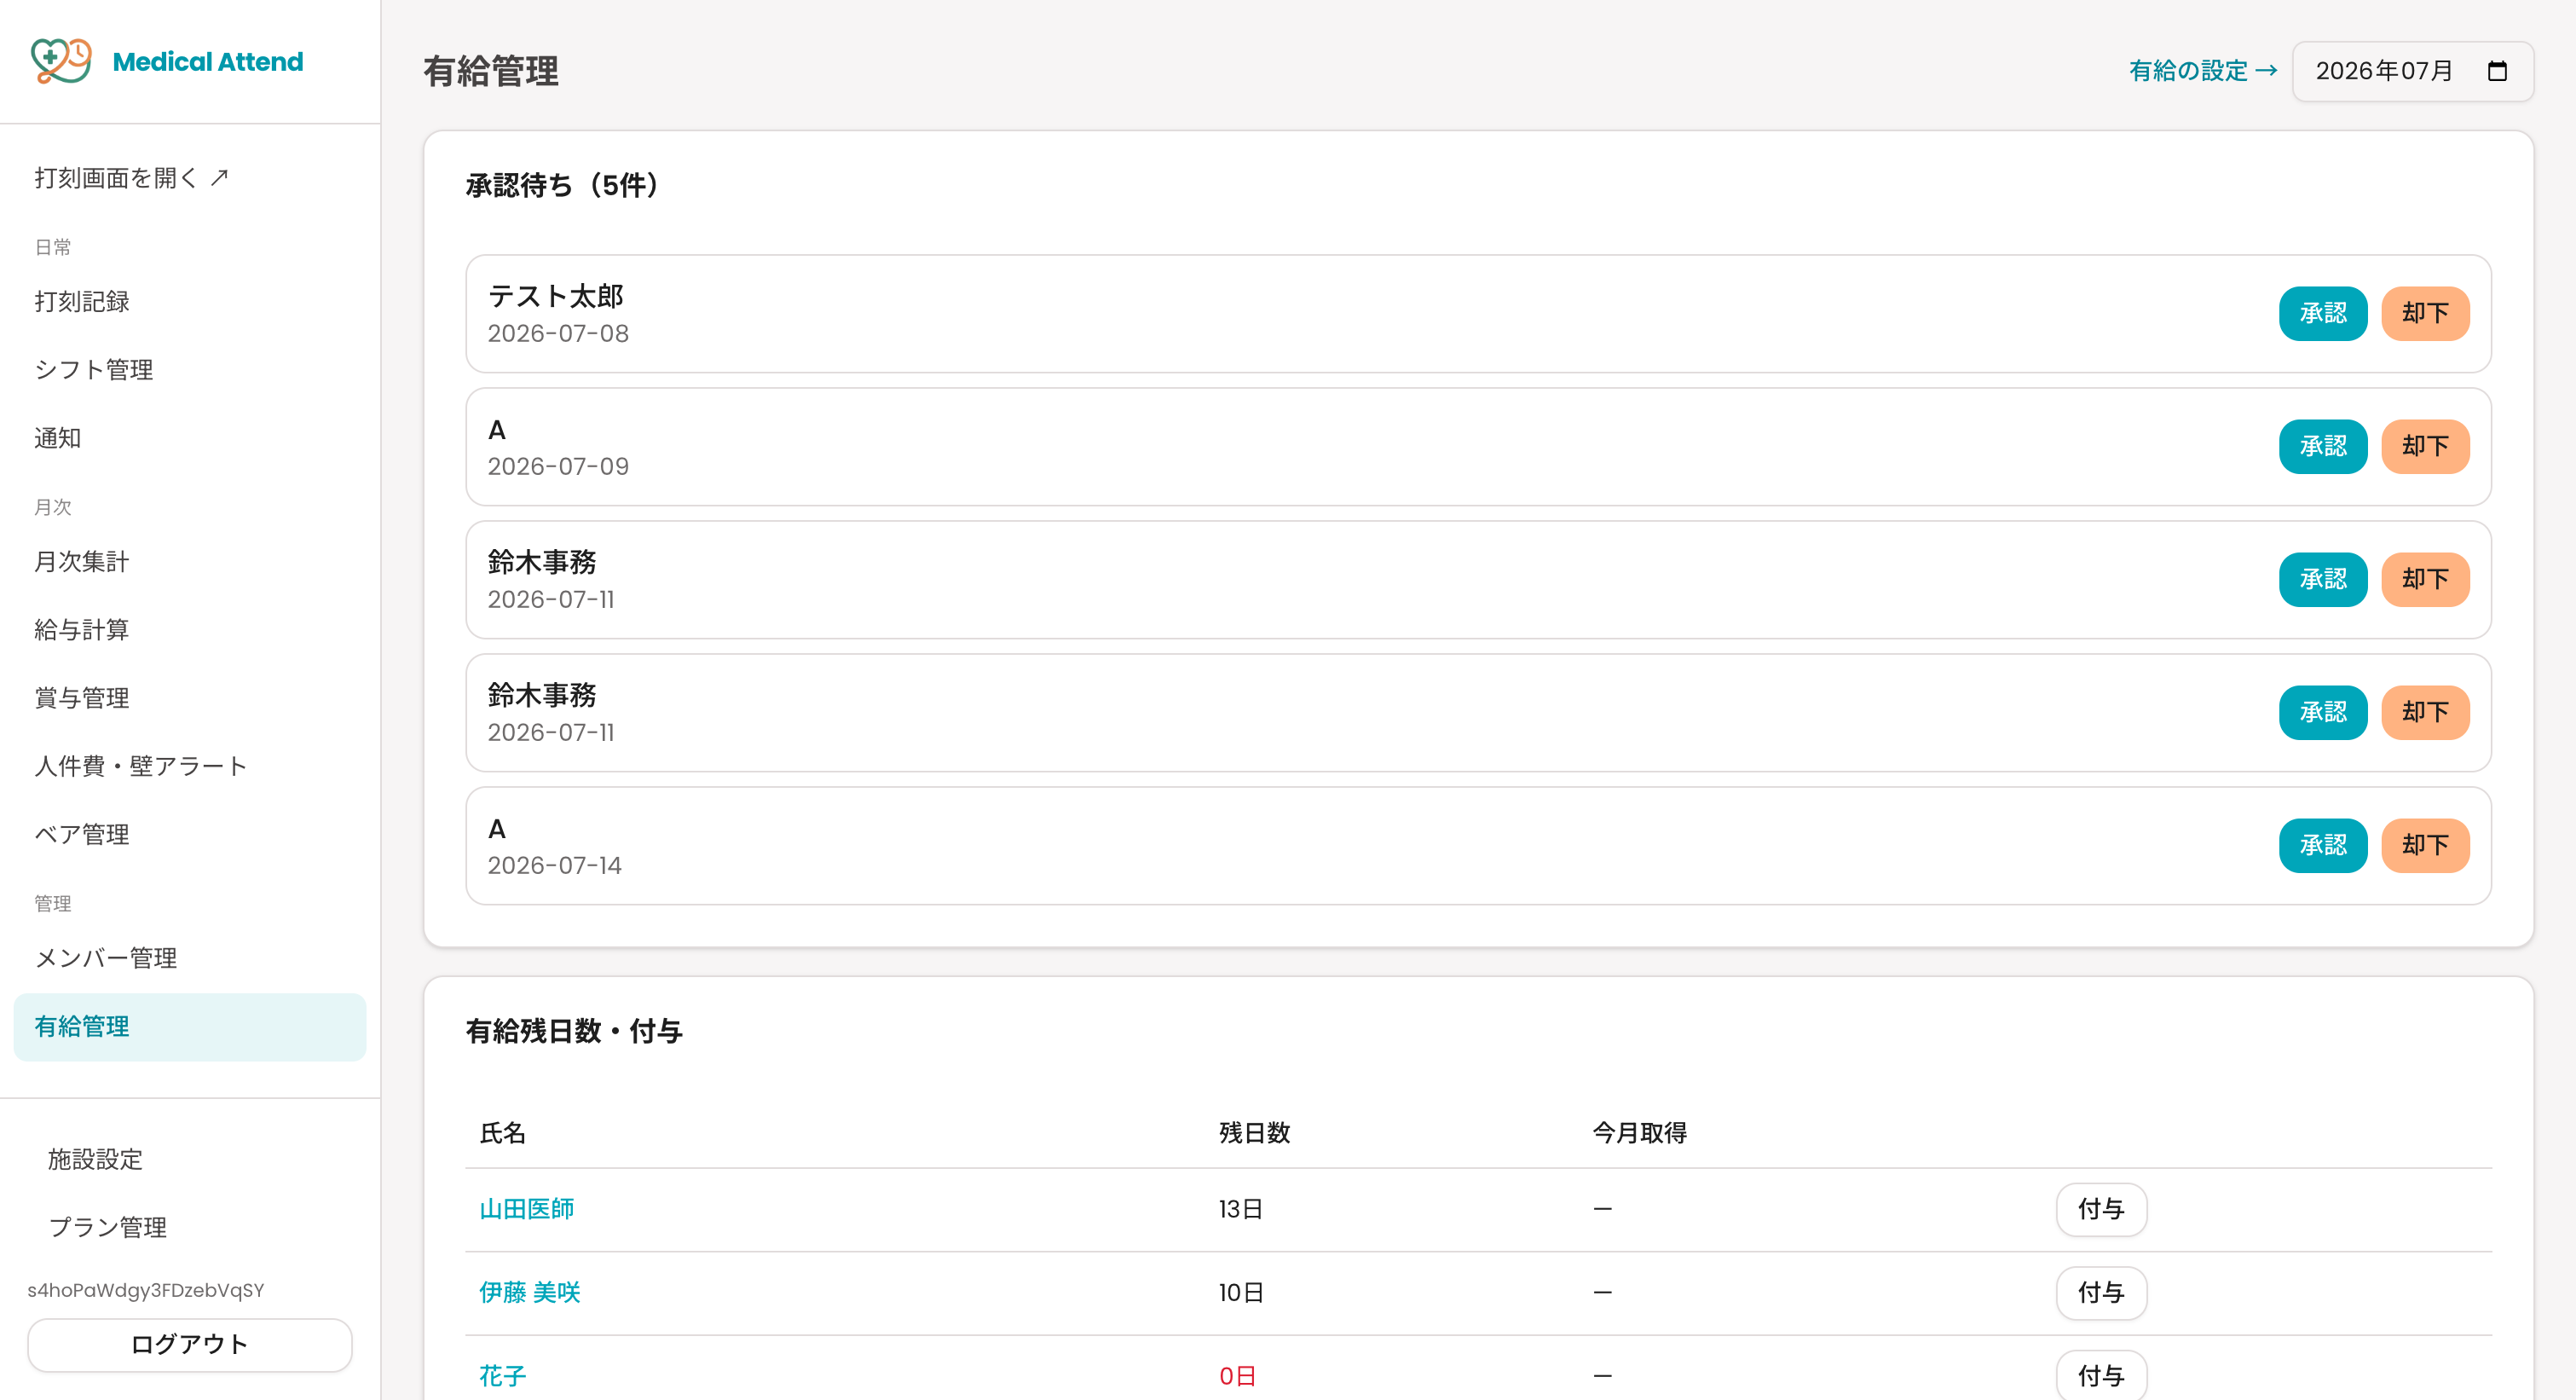Click the red 0日 value
This screenshot has height=1400, width=2576.
[1237, 1376]
